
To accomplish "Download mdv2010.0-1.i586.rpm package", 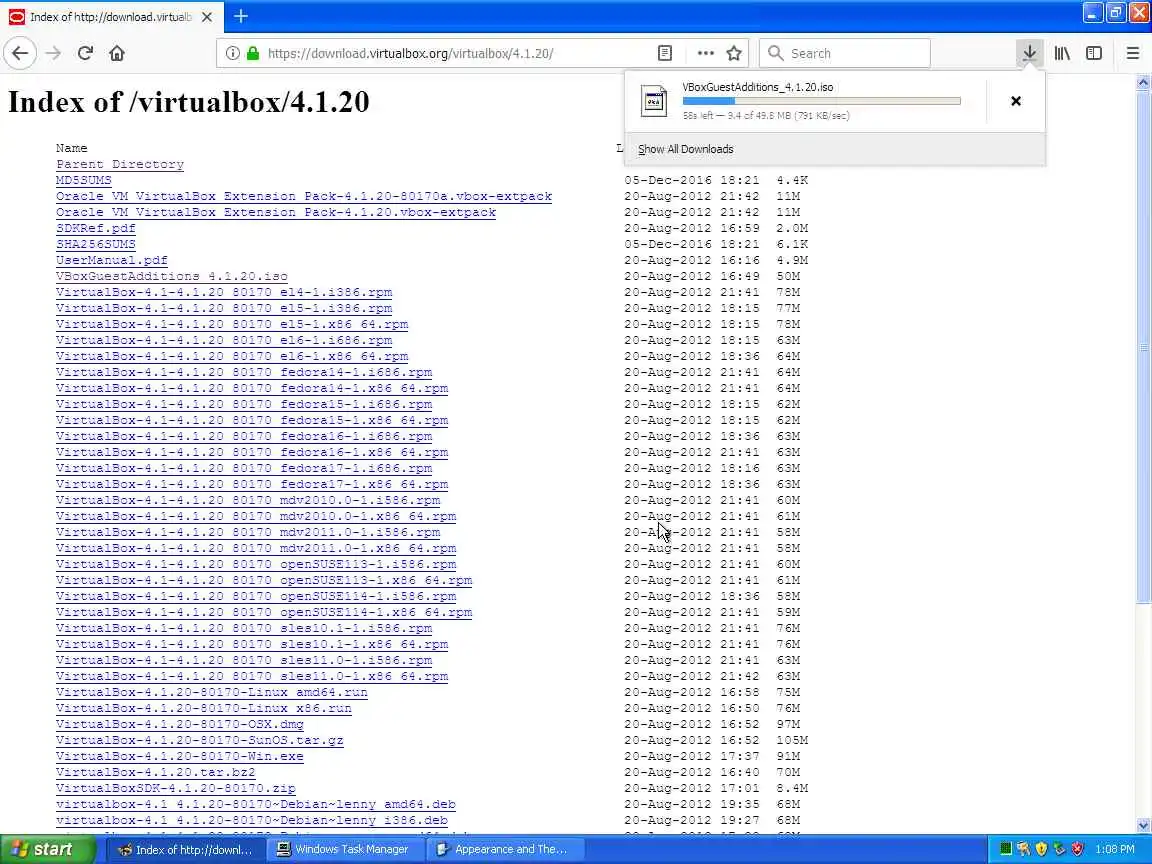I will coord(248,500).
